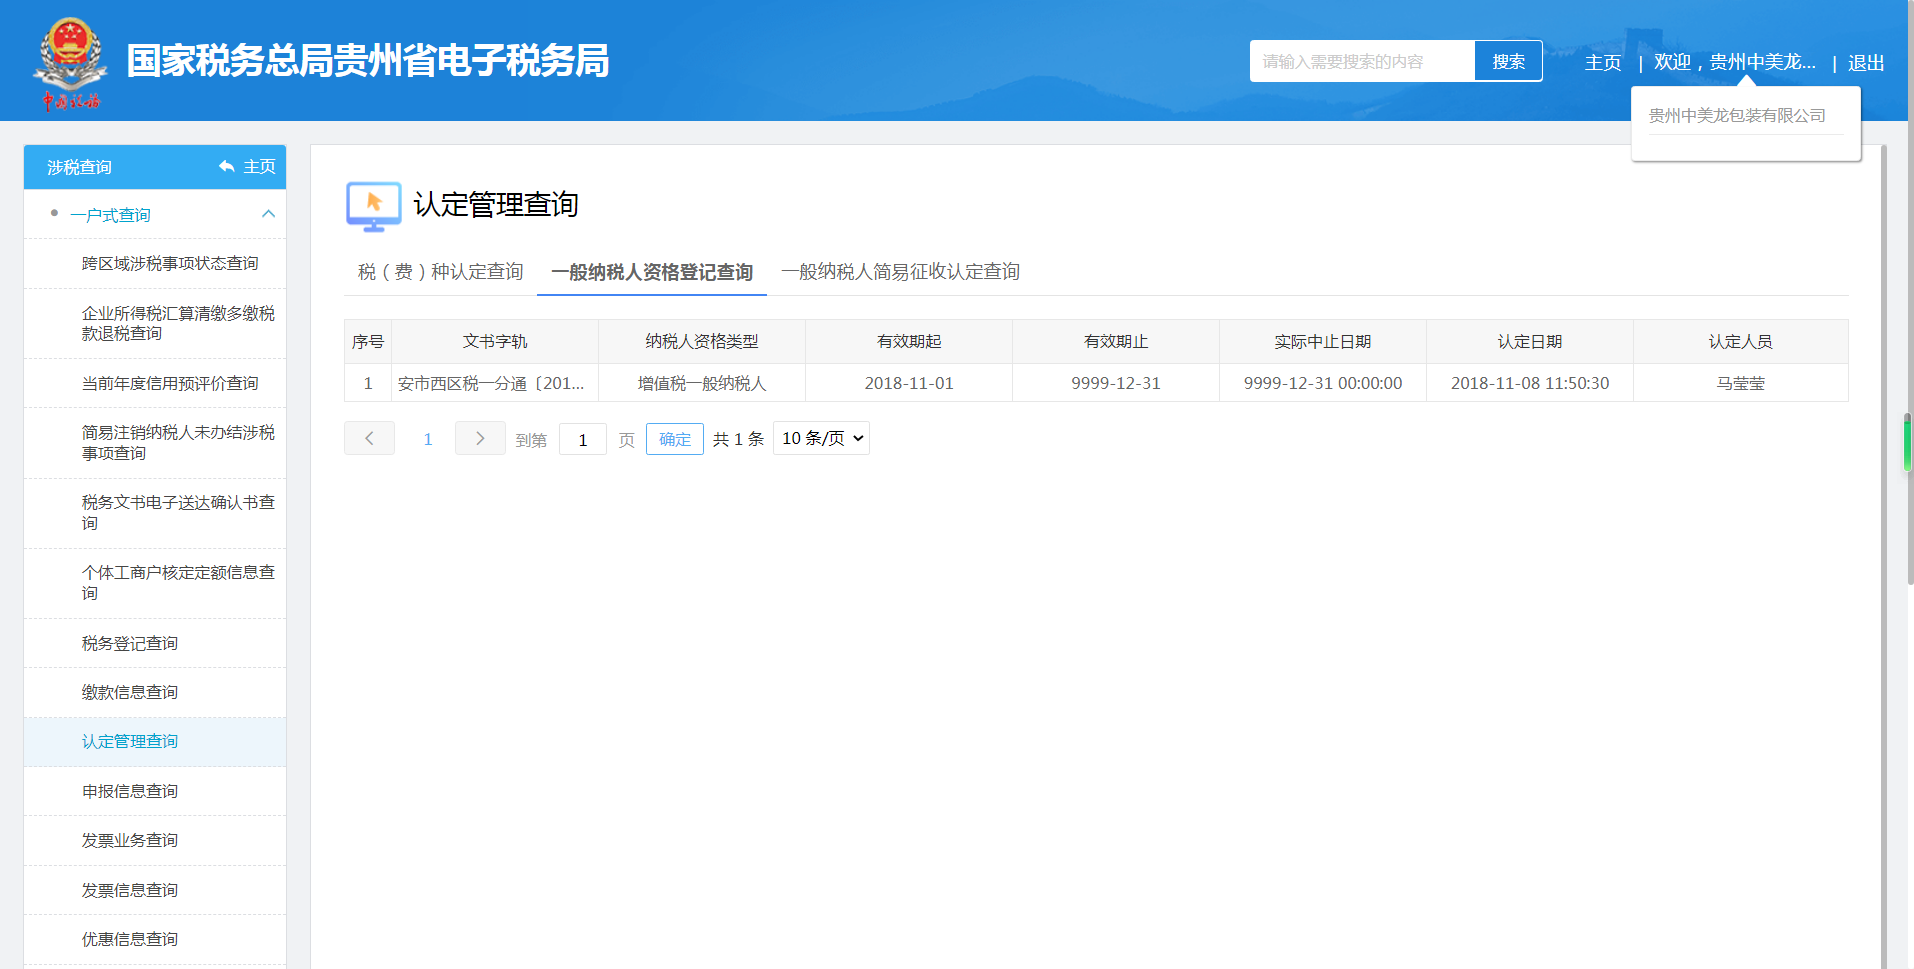Click the green vertical scrollbar thumb
The width and height of the screenshot is (1914, 969).
1907,445
